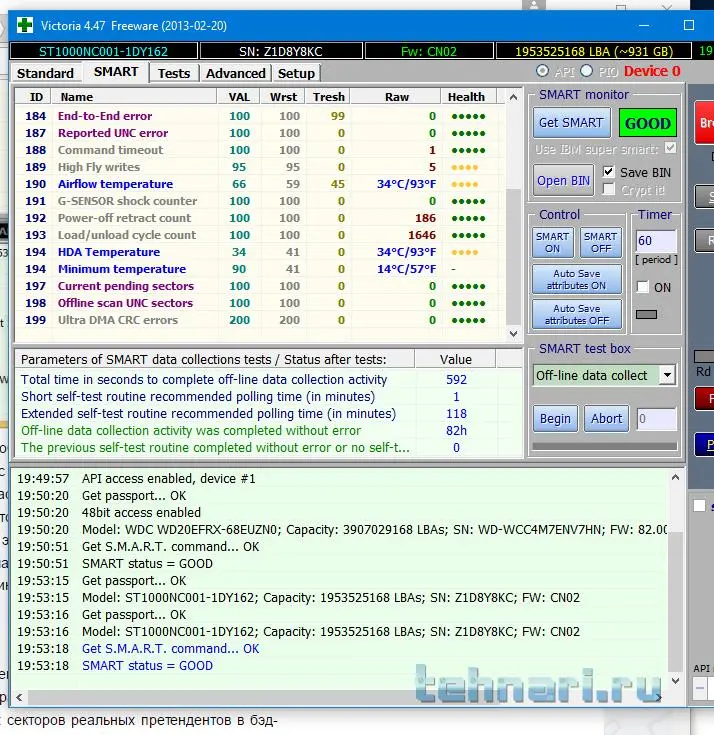Select Load/unload cycle count row
The height and width of the screenshot is (735, 714).
point(260,235)
